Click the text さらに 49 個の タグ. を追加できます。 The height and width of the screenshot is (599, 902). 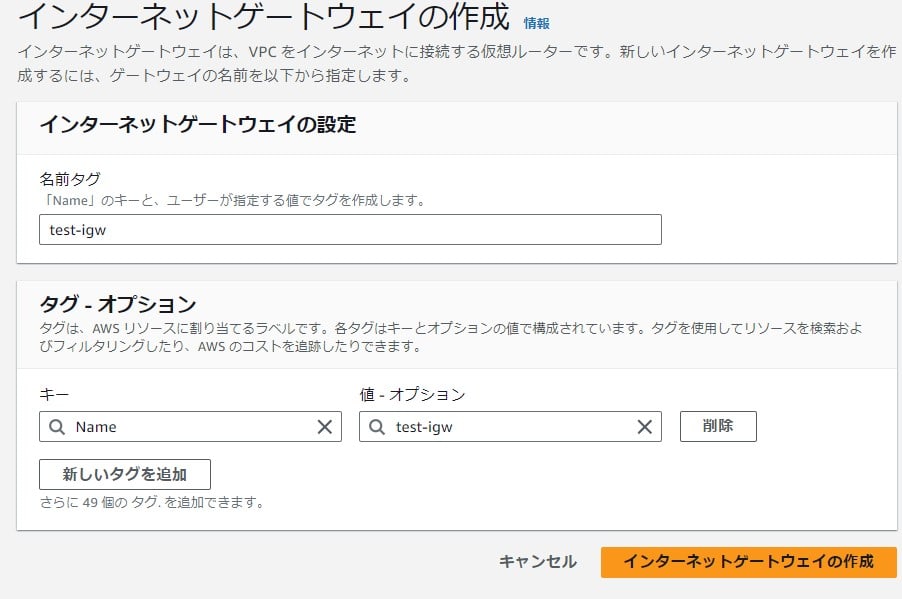pyautogui.click(x=152, y=502)
